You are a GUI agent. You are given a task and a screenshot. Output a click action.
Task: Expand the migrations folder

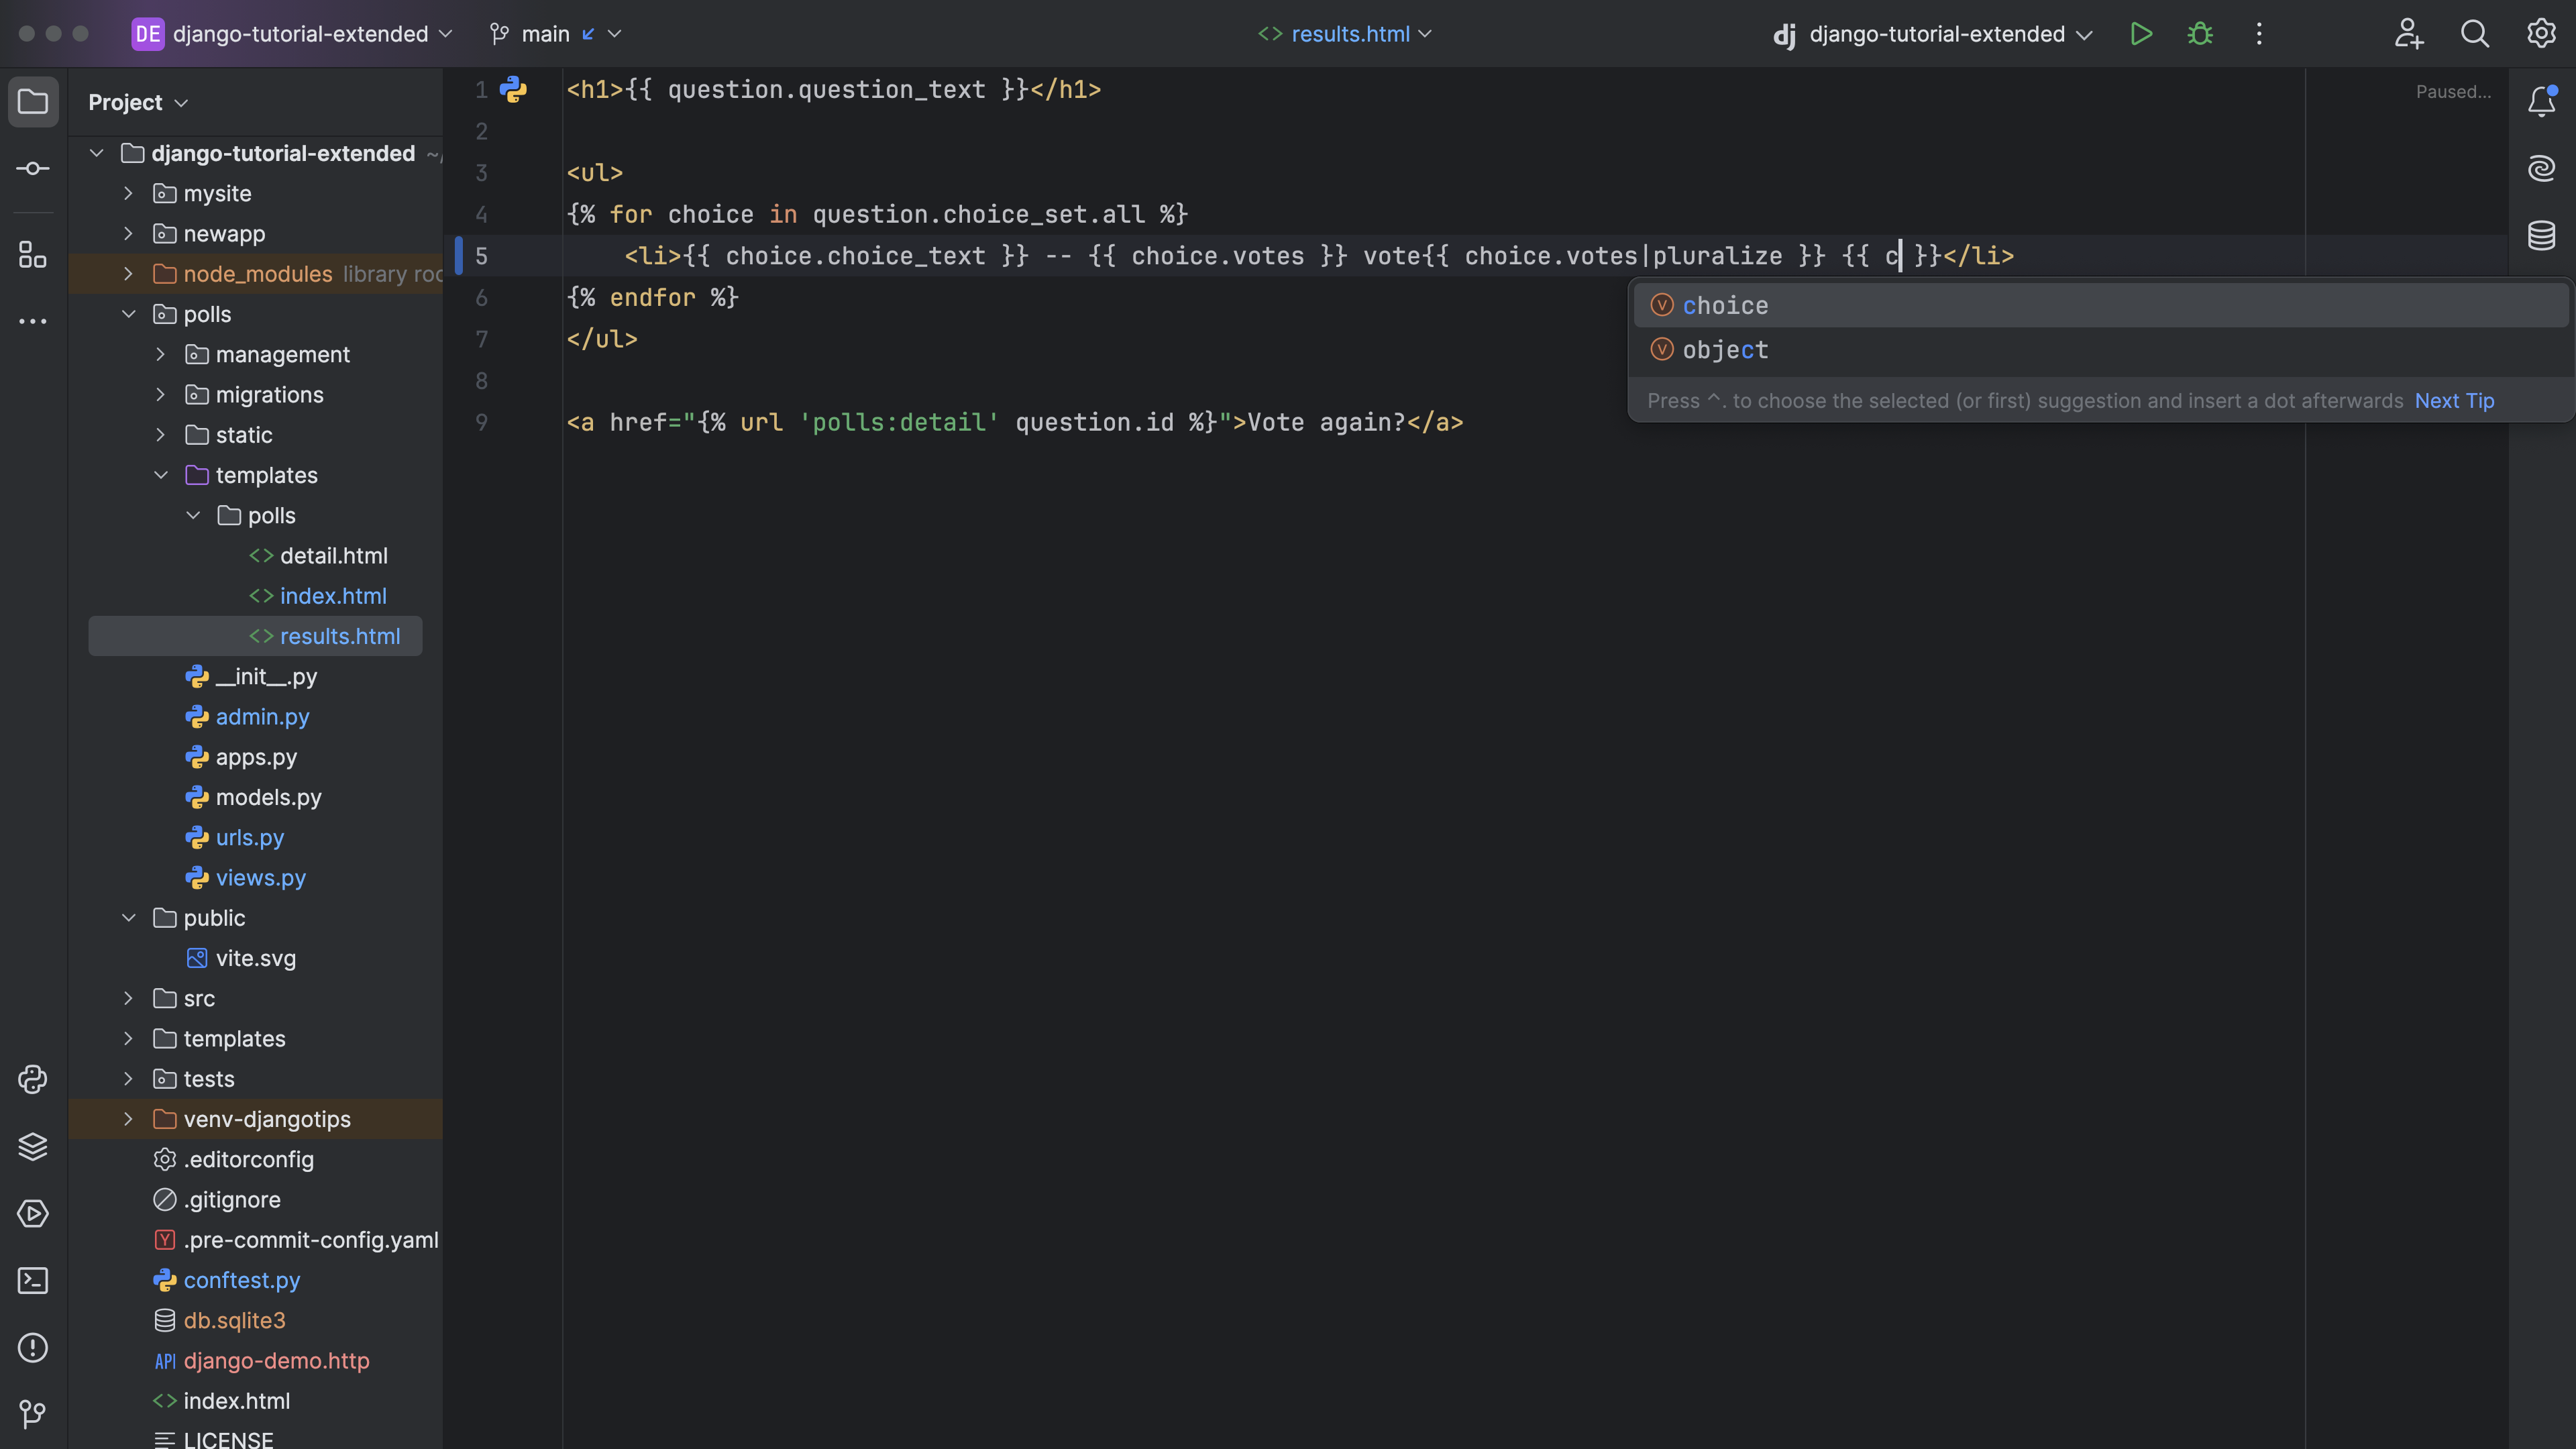click(161, 394)
